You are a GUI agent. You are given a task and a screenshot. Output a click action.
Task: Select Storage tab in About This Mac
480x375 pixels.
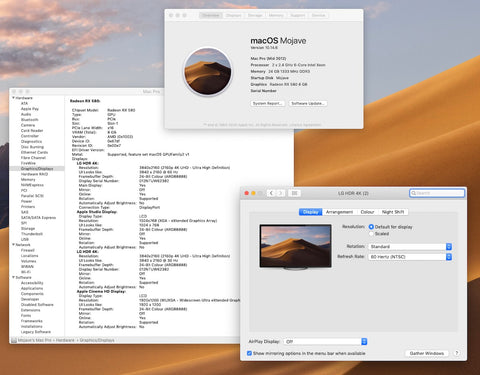pos(255,15)
